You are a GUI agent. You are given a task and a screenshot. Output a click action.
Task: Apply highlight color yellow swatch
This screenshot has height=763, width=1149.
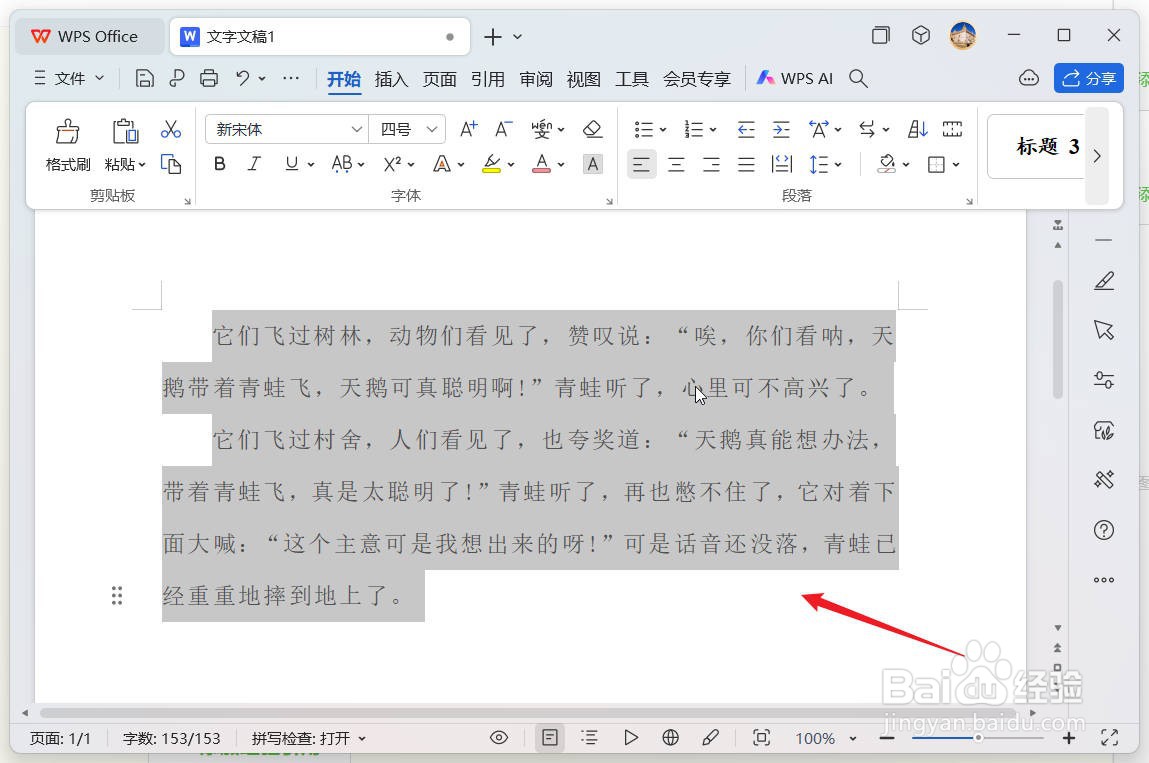(491, 164)
